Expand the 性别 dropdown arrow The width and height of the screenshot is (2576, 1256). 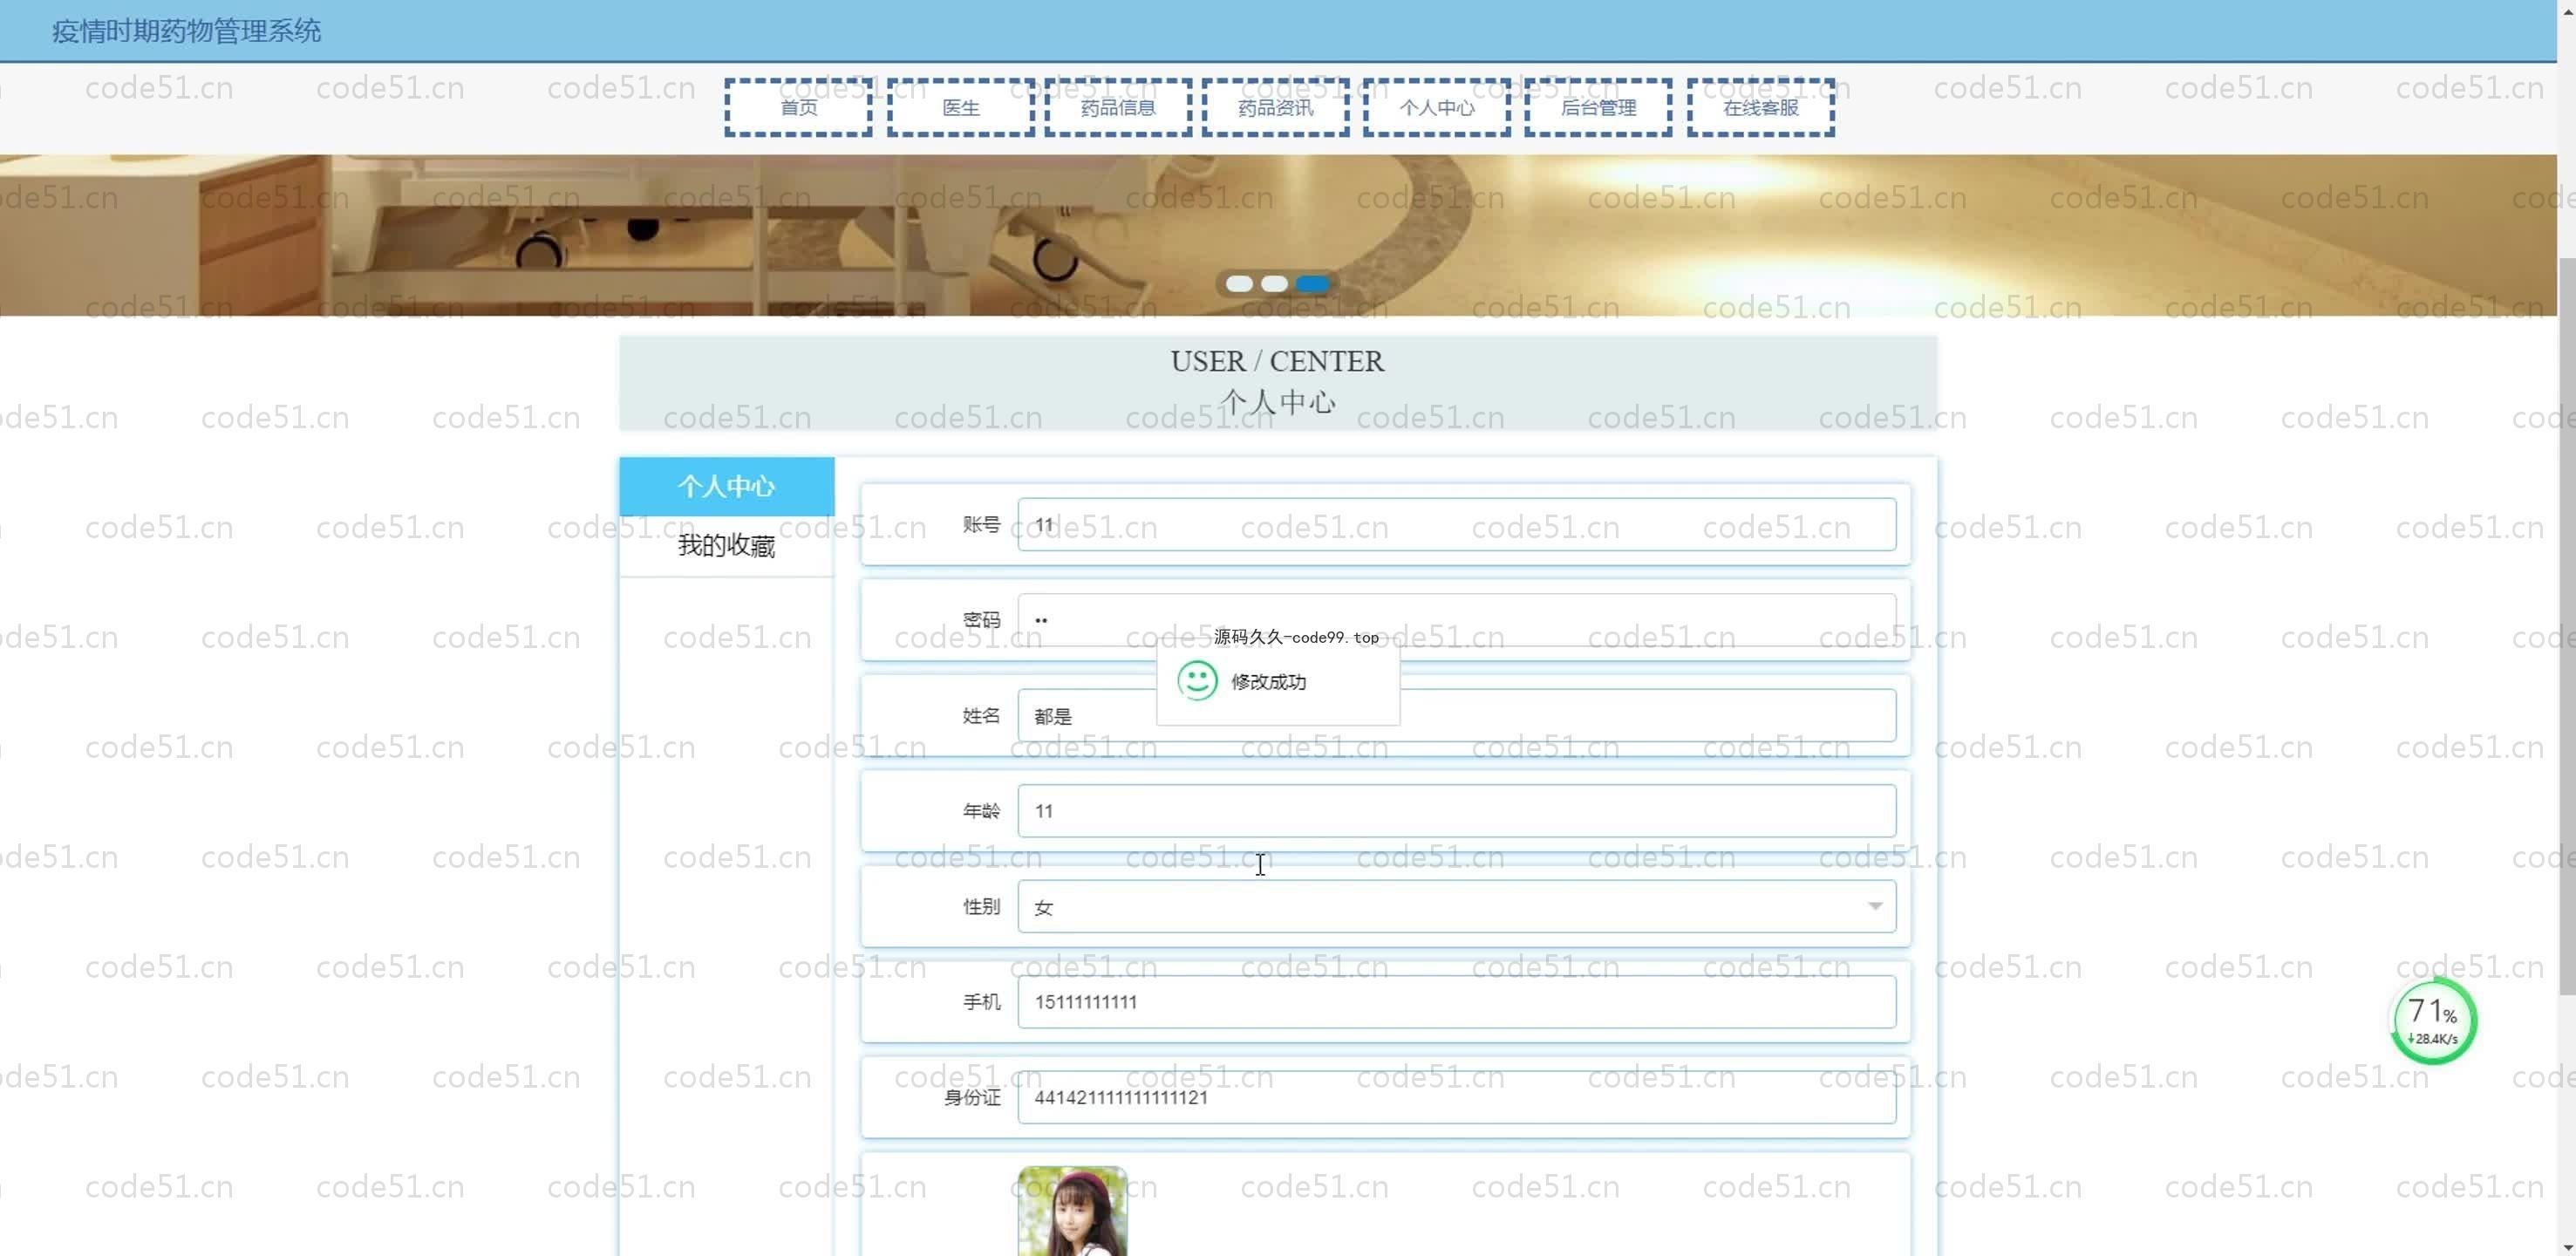point(1874,906)
